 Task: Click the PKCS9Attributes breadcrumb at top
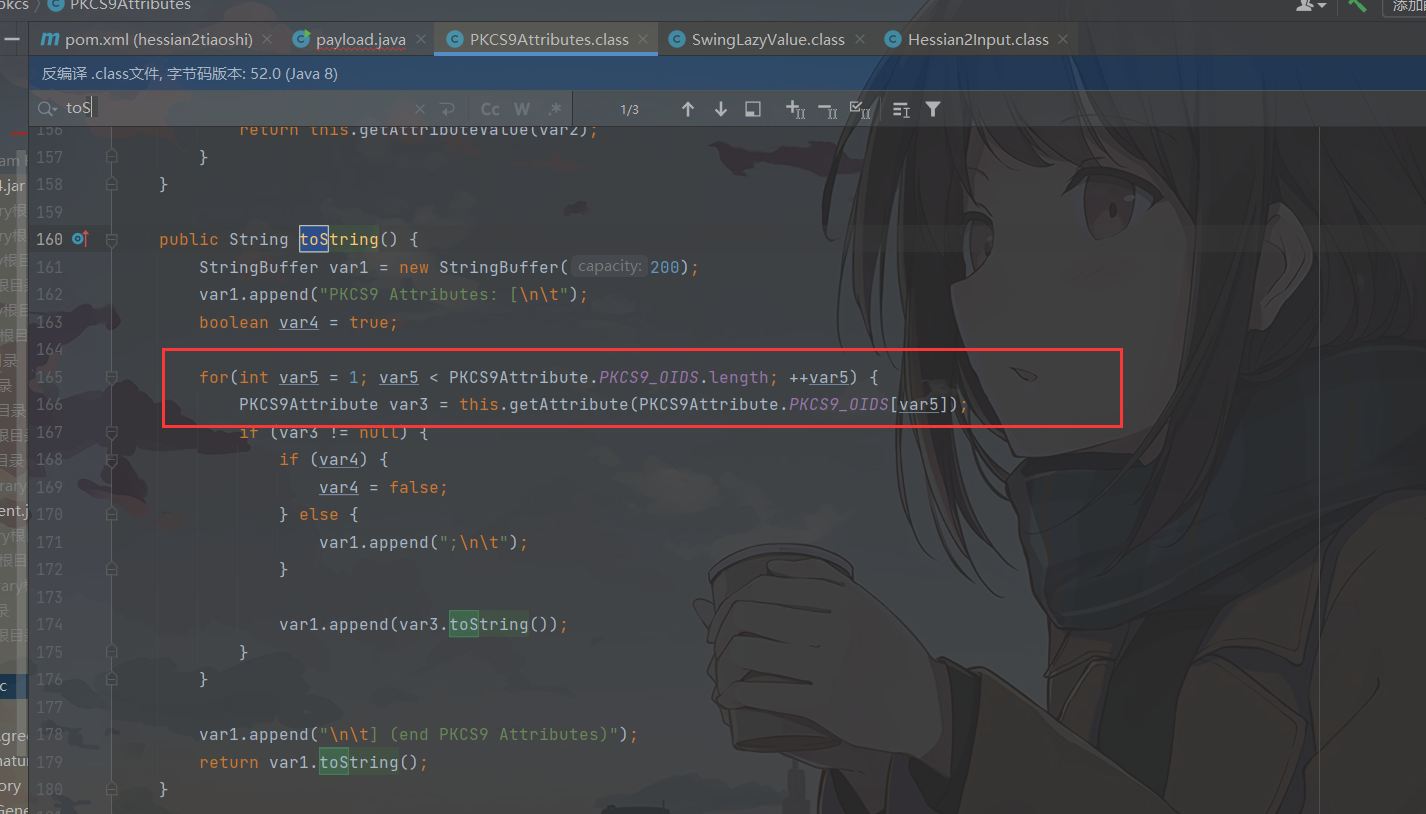coord(130,5)
